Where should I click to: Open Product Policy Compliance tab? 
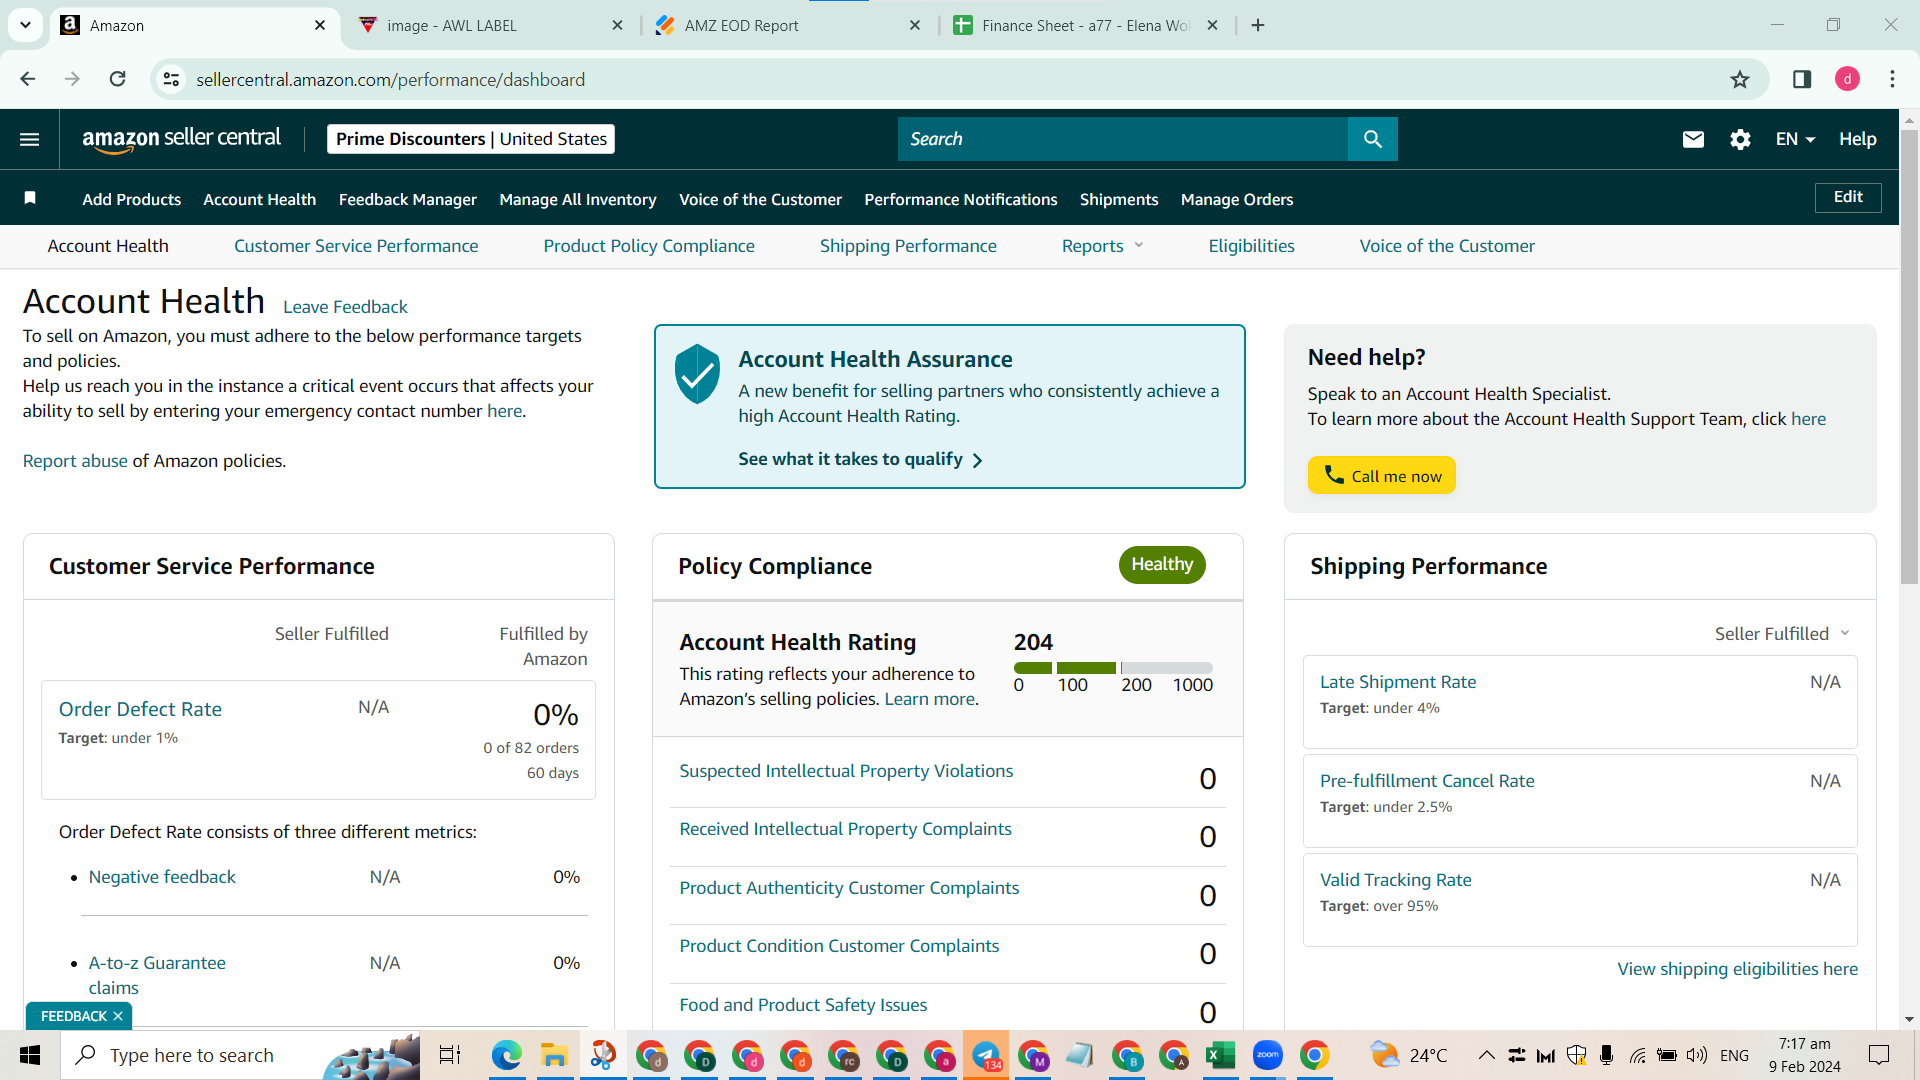(649, 246)
